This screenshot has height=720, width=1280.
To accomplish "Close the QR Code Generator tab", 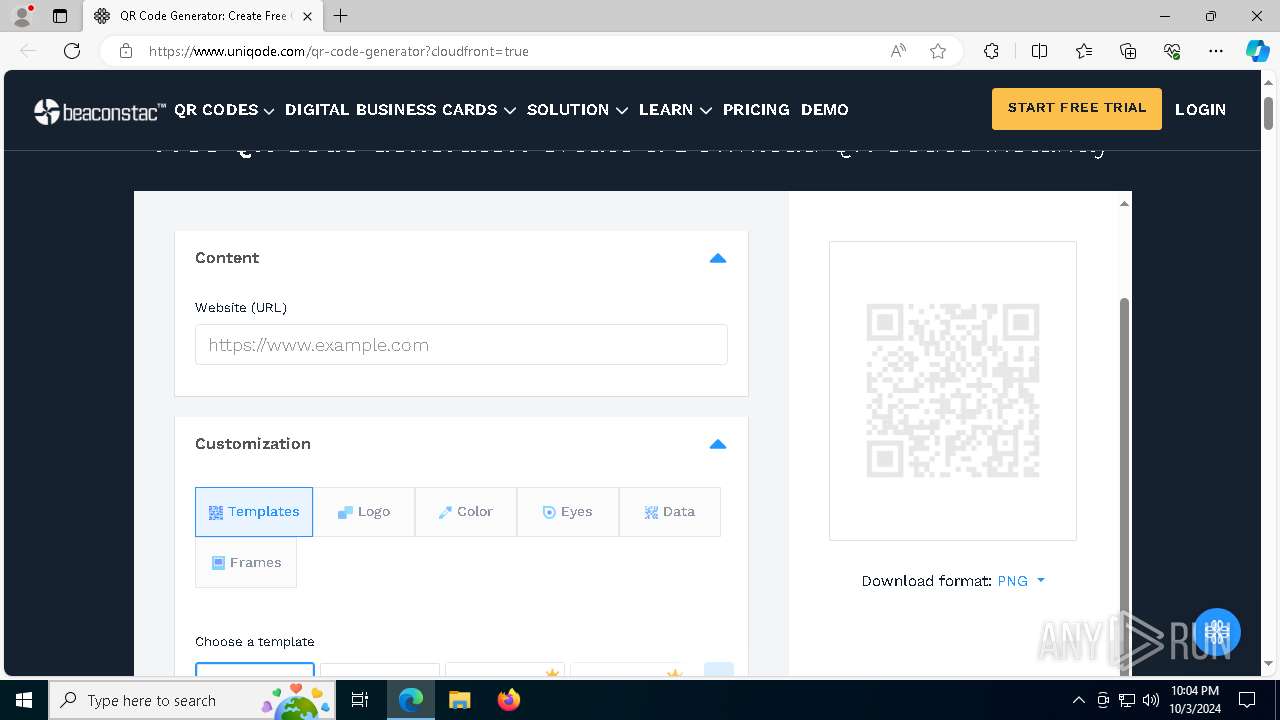I will (307, 16).
